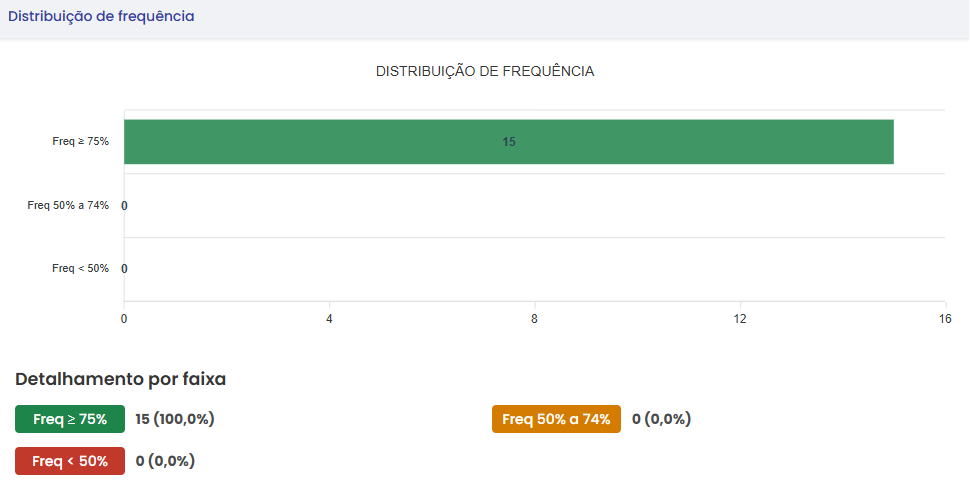Viewport: 970px width, 487px height.
Task: Click the chart title DISTRIBUIÇÃO DE FREQUÊNCIA
Action: pyautogui.click(x=485, y=71)
